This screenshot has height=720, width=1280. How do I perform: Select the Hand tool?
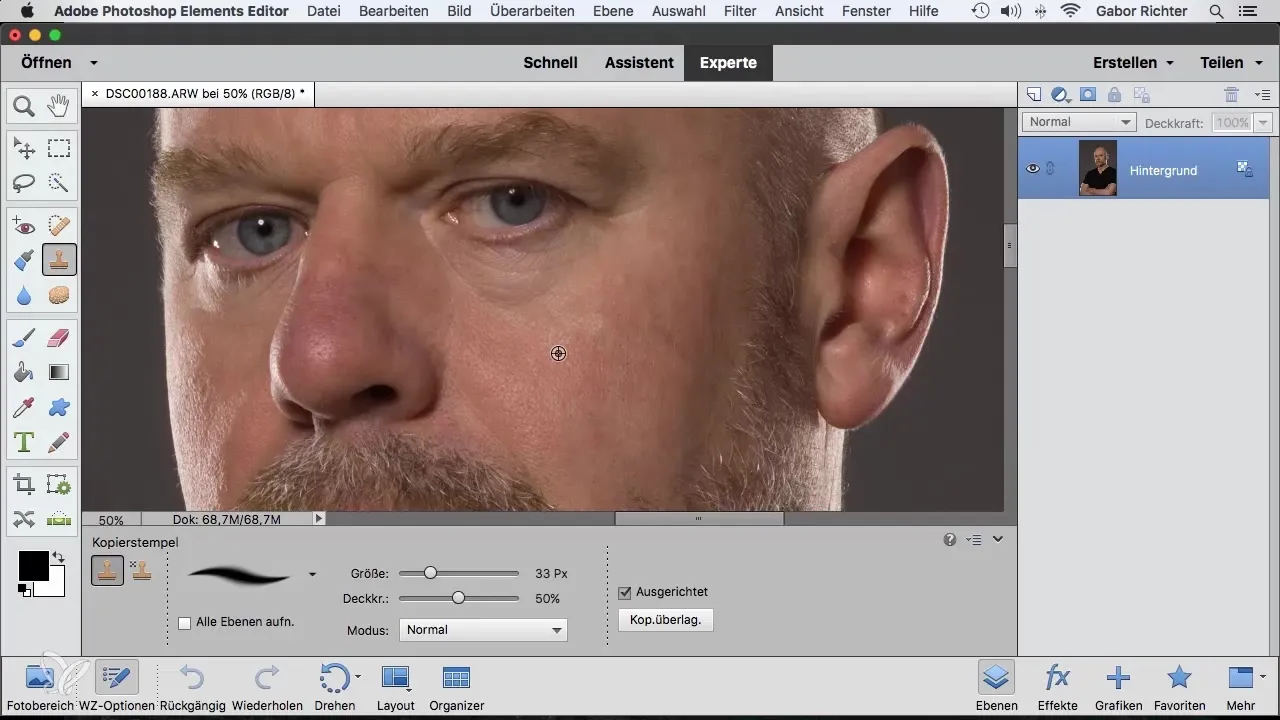tap(59, 105)
